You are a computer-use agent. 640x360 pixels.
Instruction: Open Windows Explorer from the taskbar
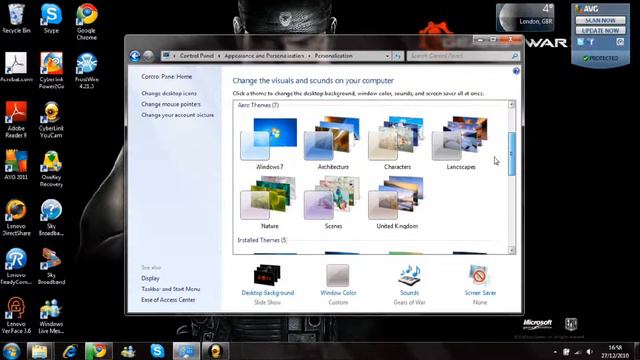40,351
